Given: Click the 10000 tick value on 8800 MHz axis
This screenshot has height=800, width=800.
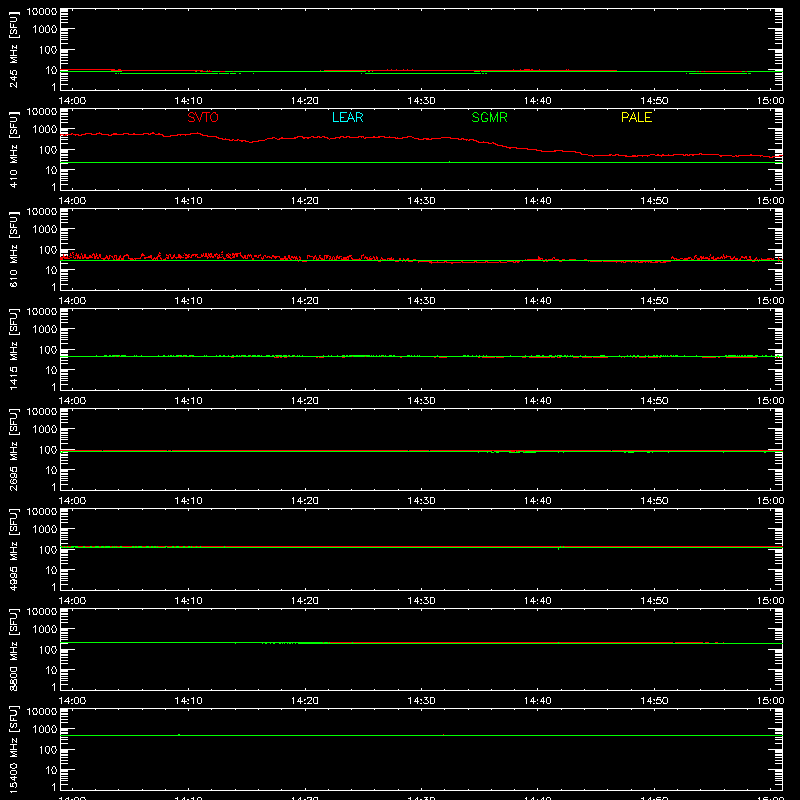Looking at the screenshot, I should click(x=42, y=612).
